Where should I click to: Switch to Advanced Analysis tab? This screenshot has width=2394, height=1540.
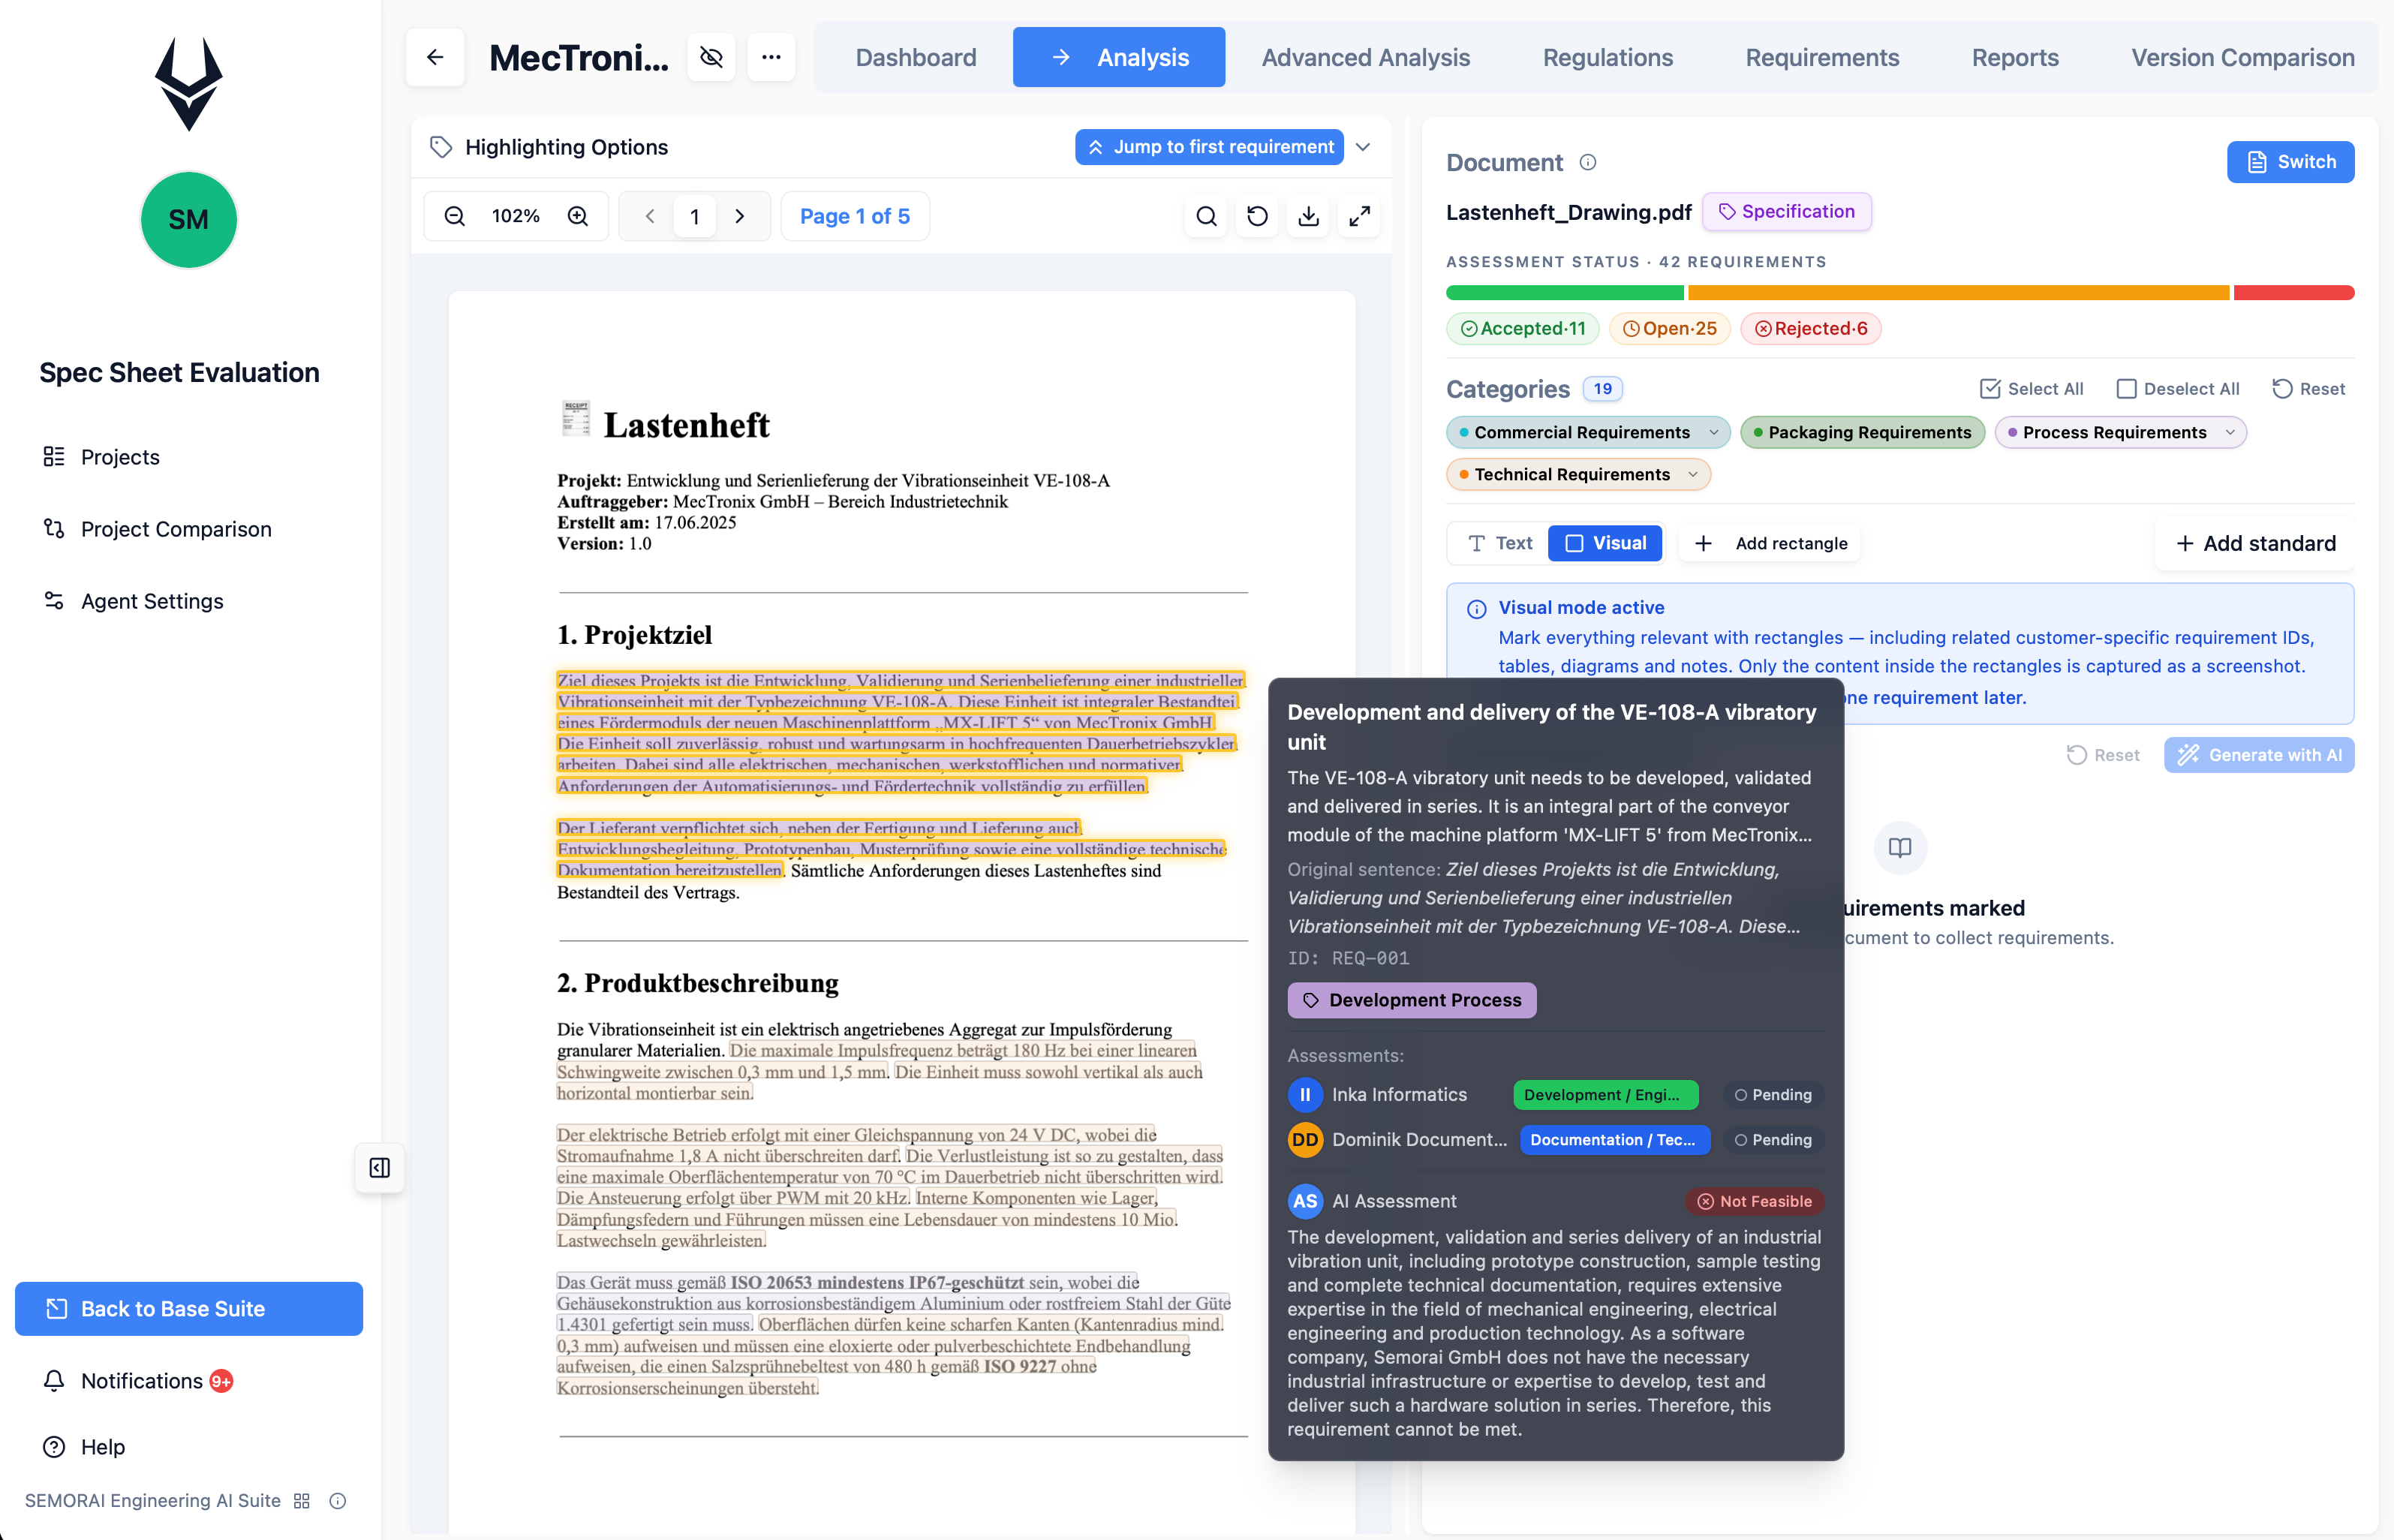(x=1366, y=57)
